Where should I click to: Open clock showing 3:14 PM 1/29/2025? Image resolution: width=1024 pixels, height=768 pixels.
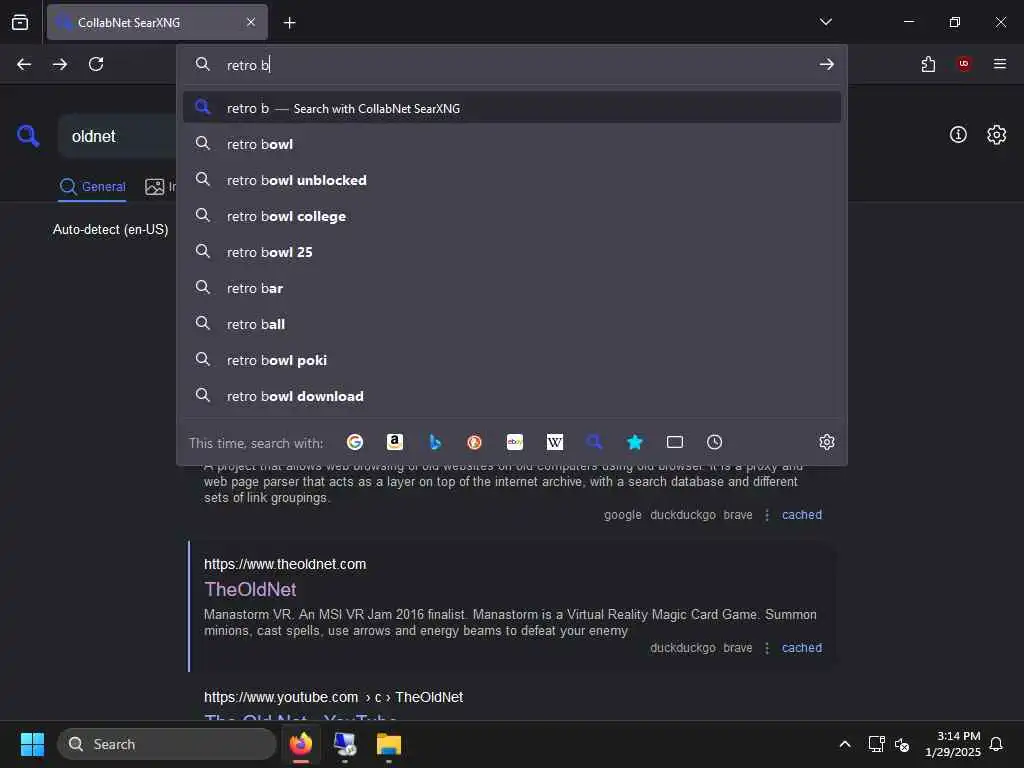953,744
